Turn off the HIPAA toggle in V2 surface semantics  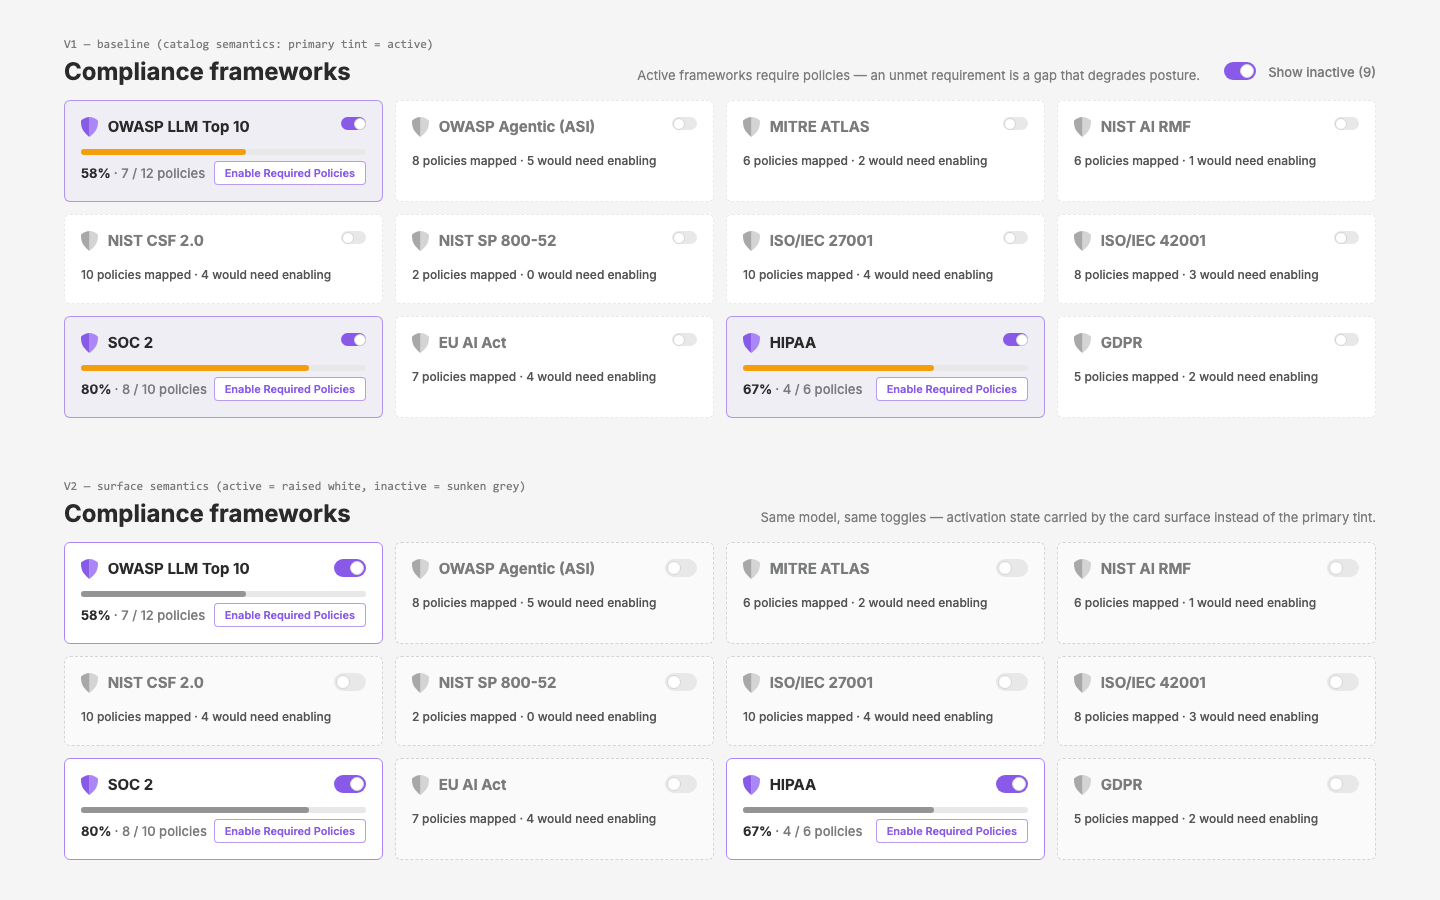pos(1012,784)
